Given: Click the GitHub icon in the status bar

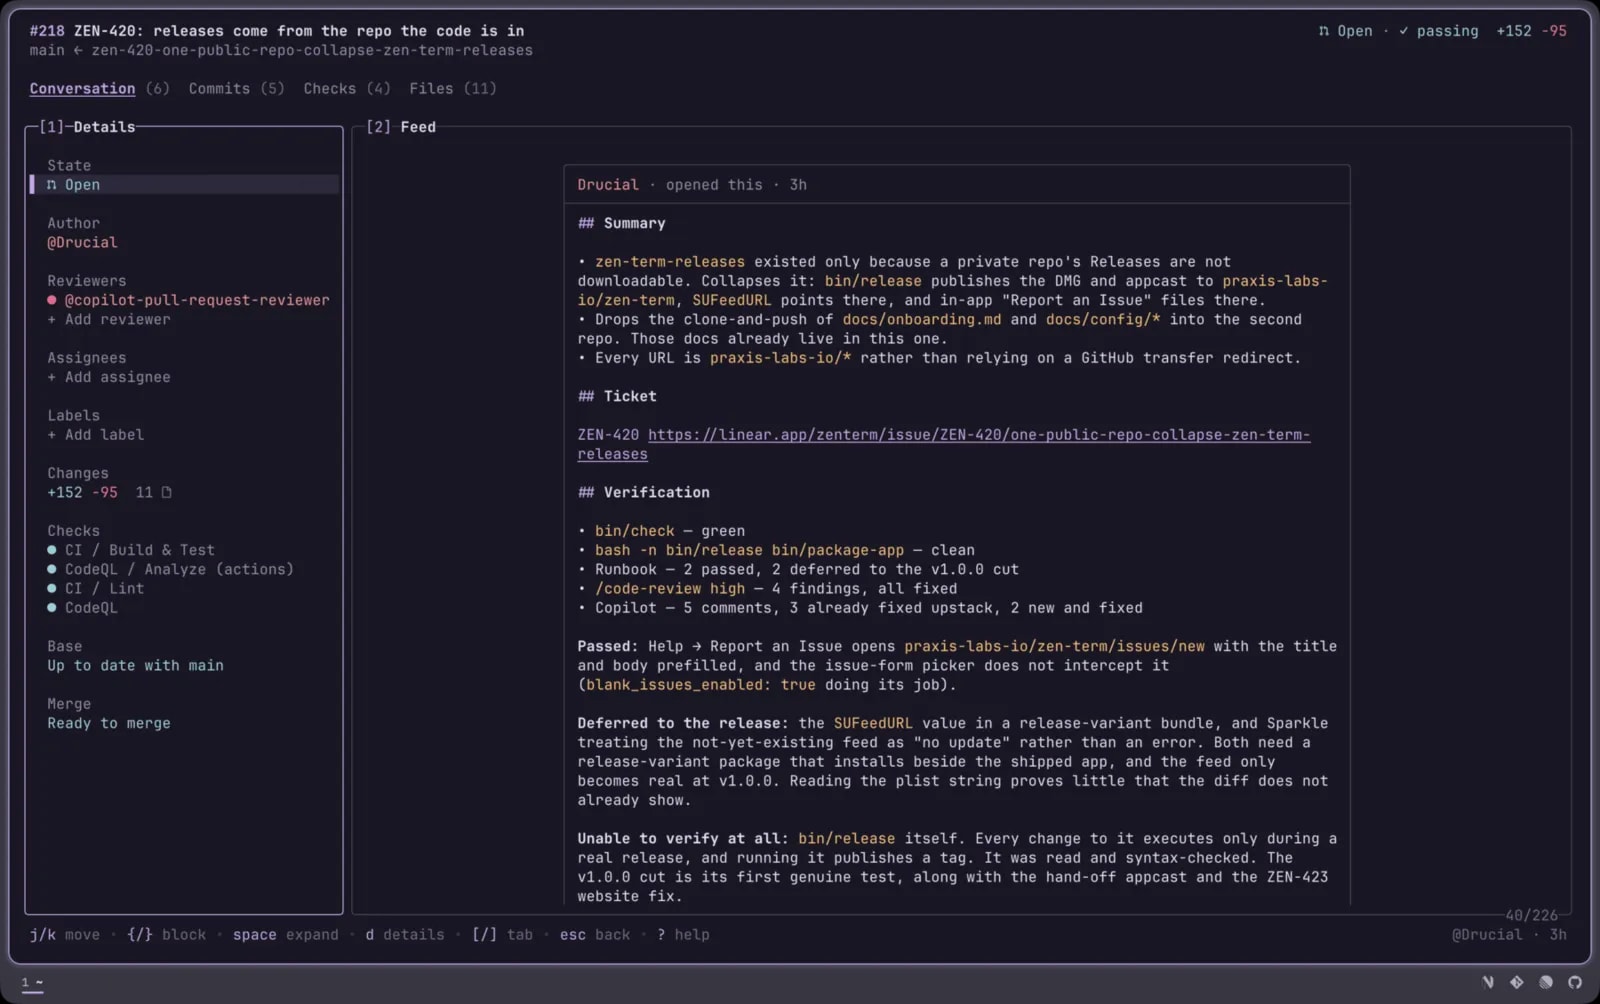Looking at the screenshot, I should [x=1575, y=982].
